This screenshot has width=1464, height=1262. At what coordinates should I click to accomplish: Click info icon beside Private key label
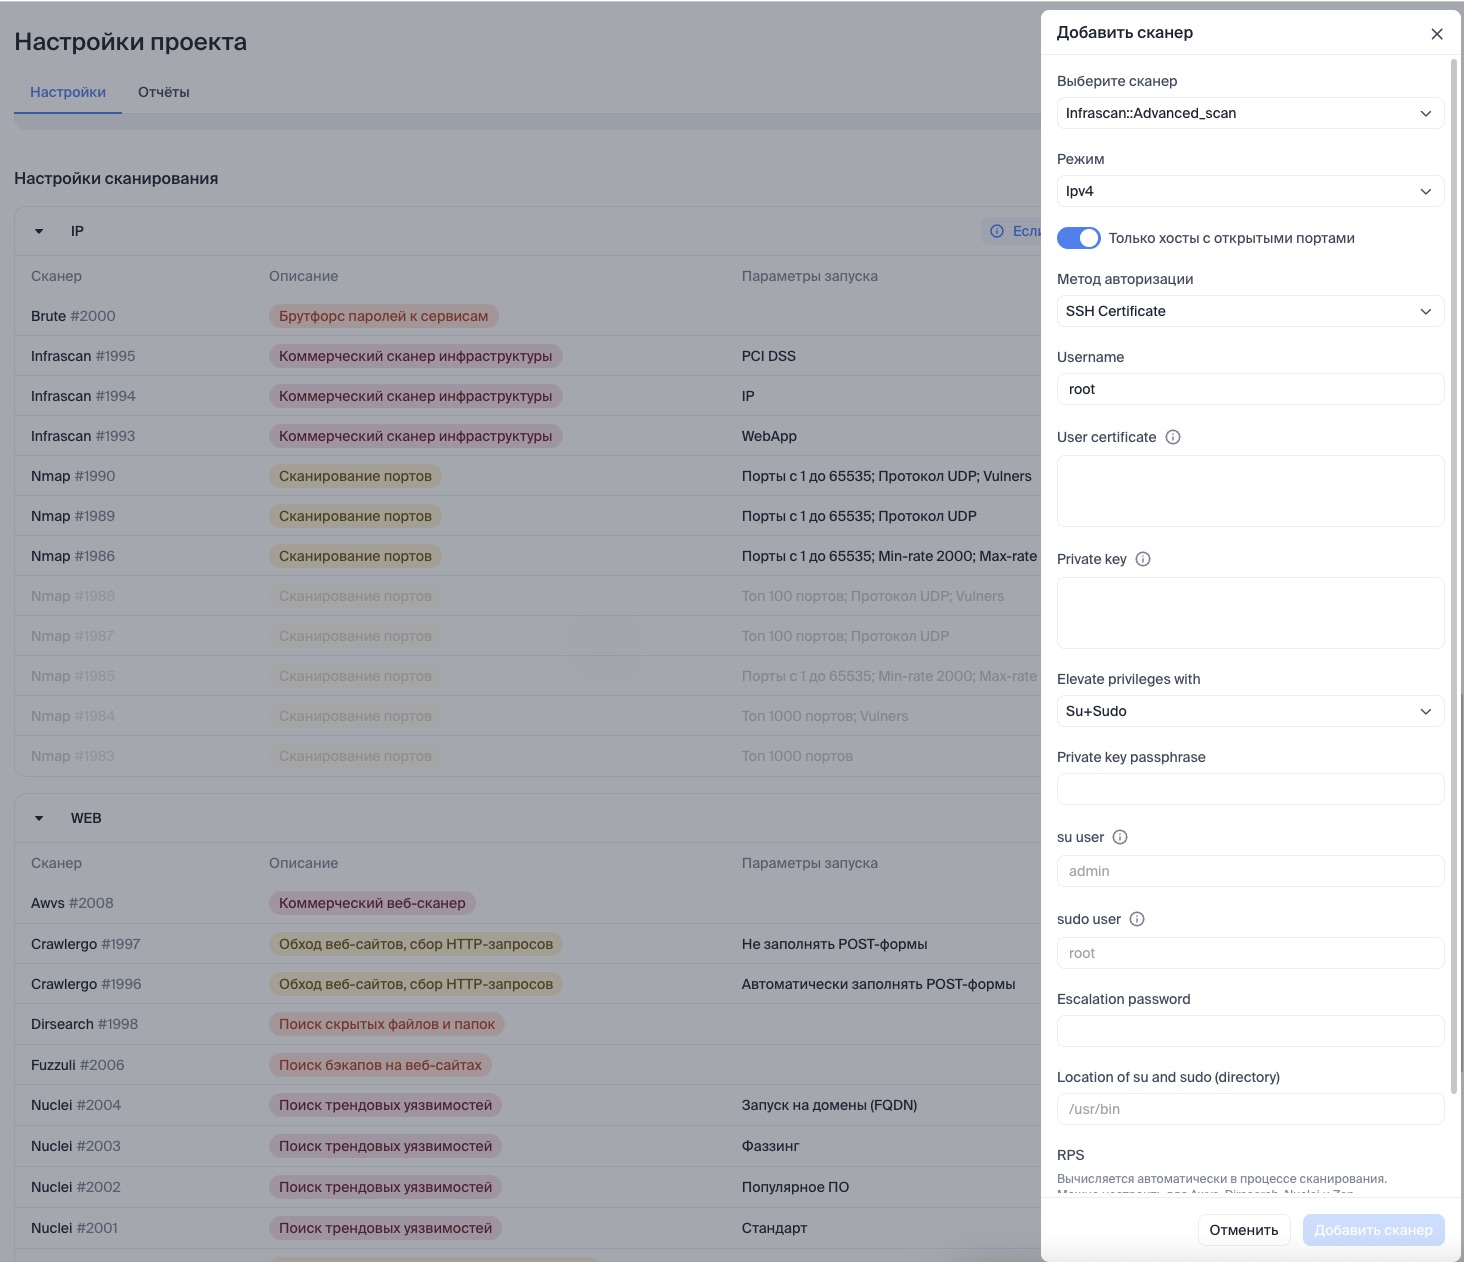click(1143, 559)
